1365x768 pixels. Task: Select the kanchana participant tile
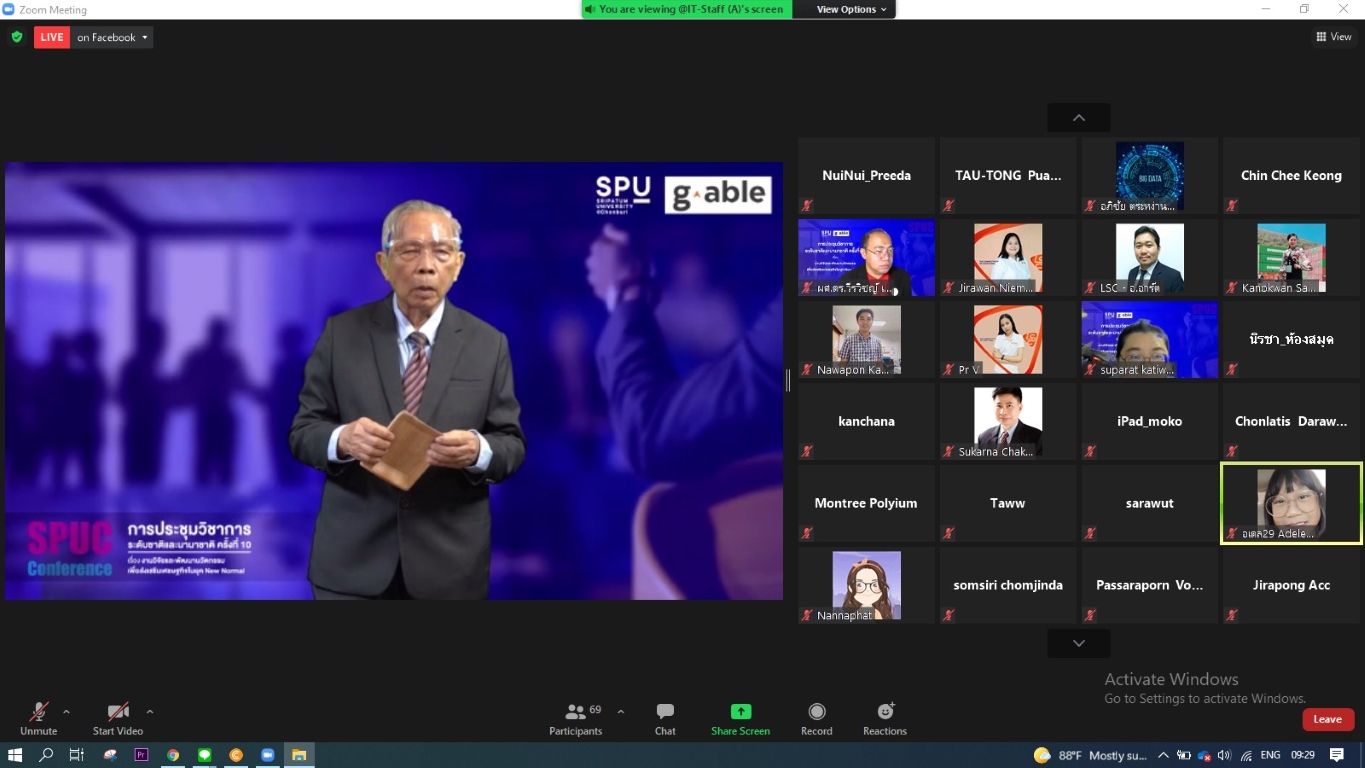tap(866, 421)
